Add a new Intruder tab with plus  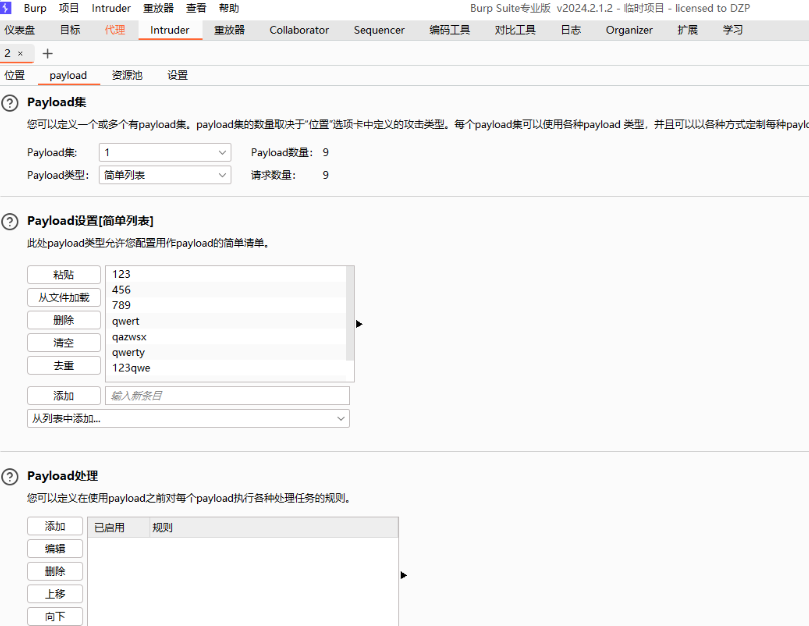coord(47,53)
